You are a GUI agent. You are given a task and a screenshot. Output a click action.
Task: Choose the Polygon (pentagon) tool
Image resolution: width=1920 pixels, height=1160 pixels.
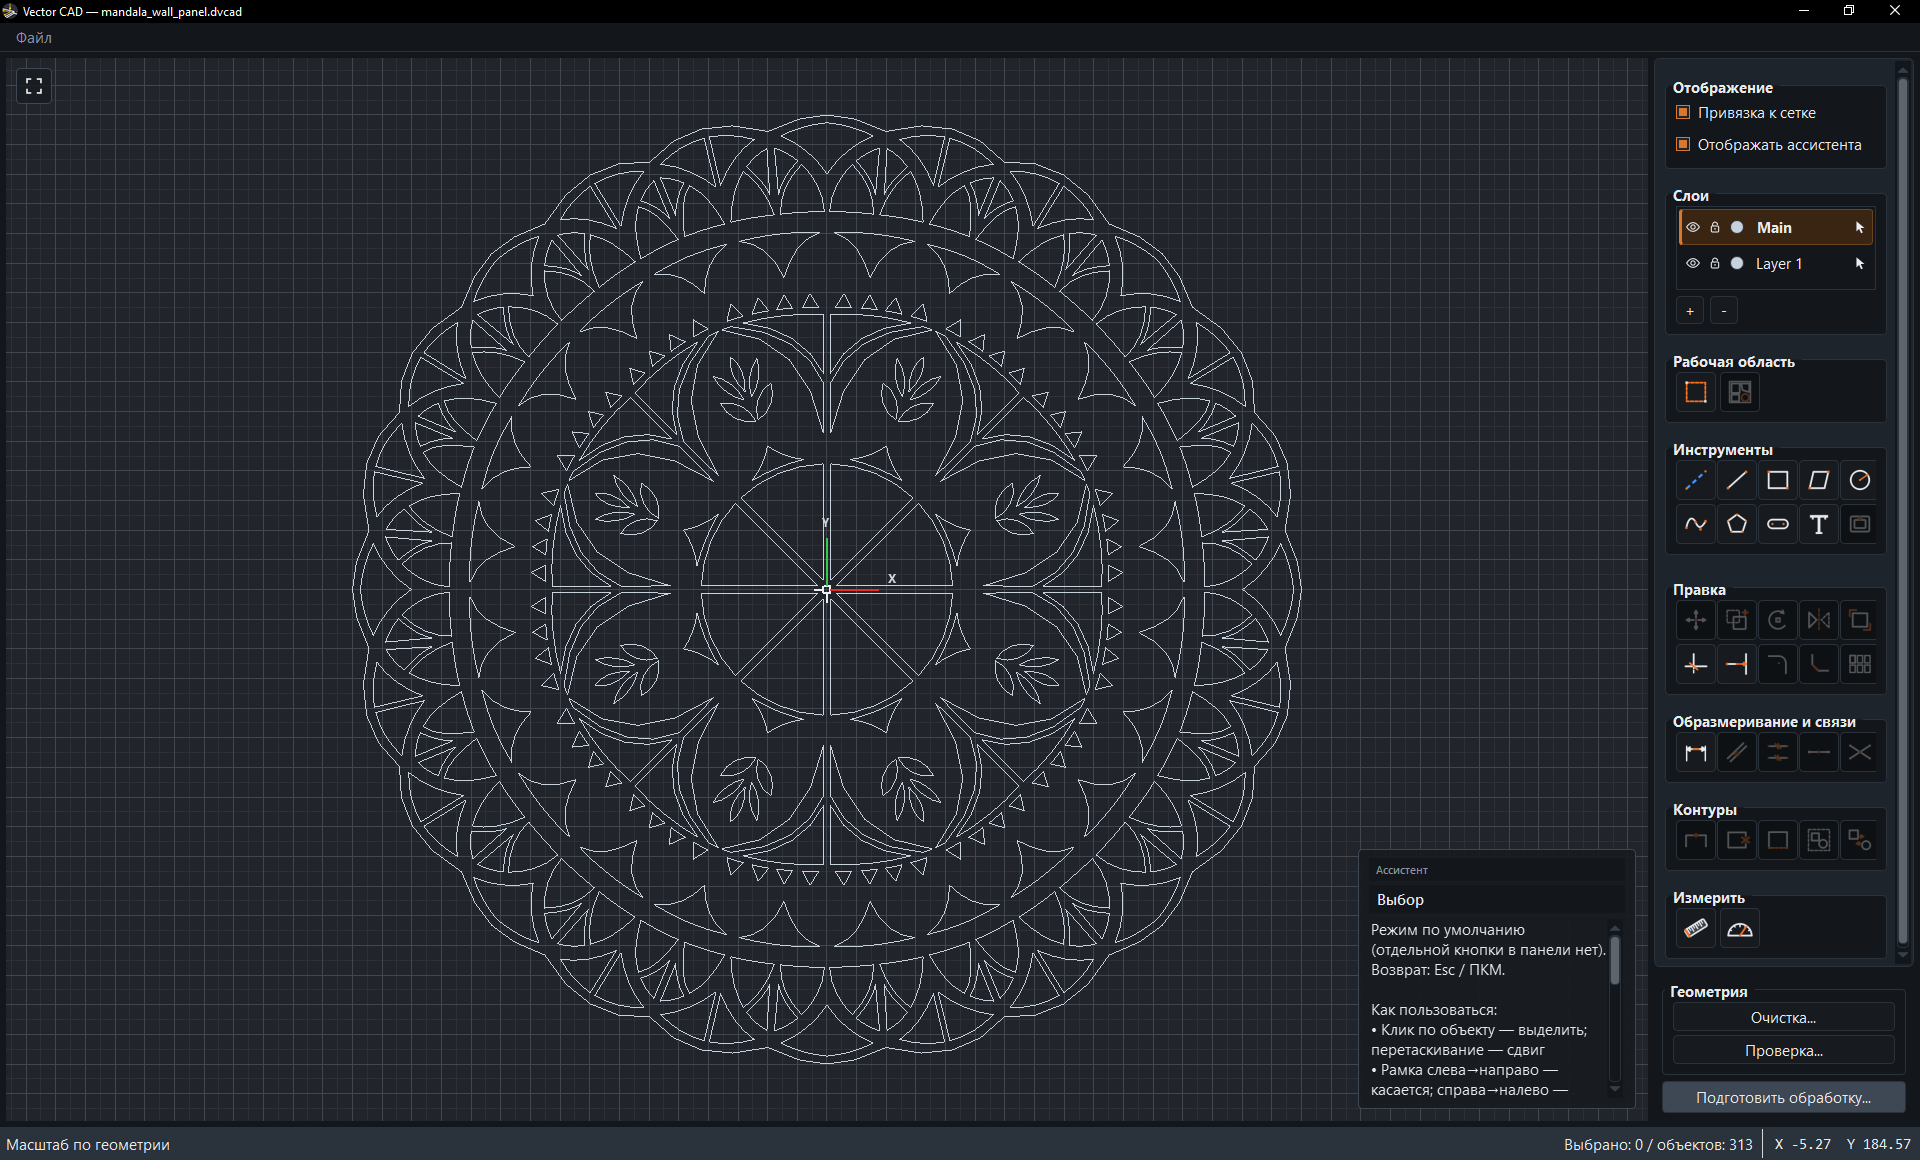[1737, 524]
